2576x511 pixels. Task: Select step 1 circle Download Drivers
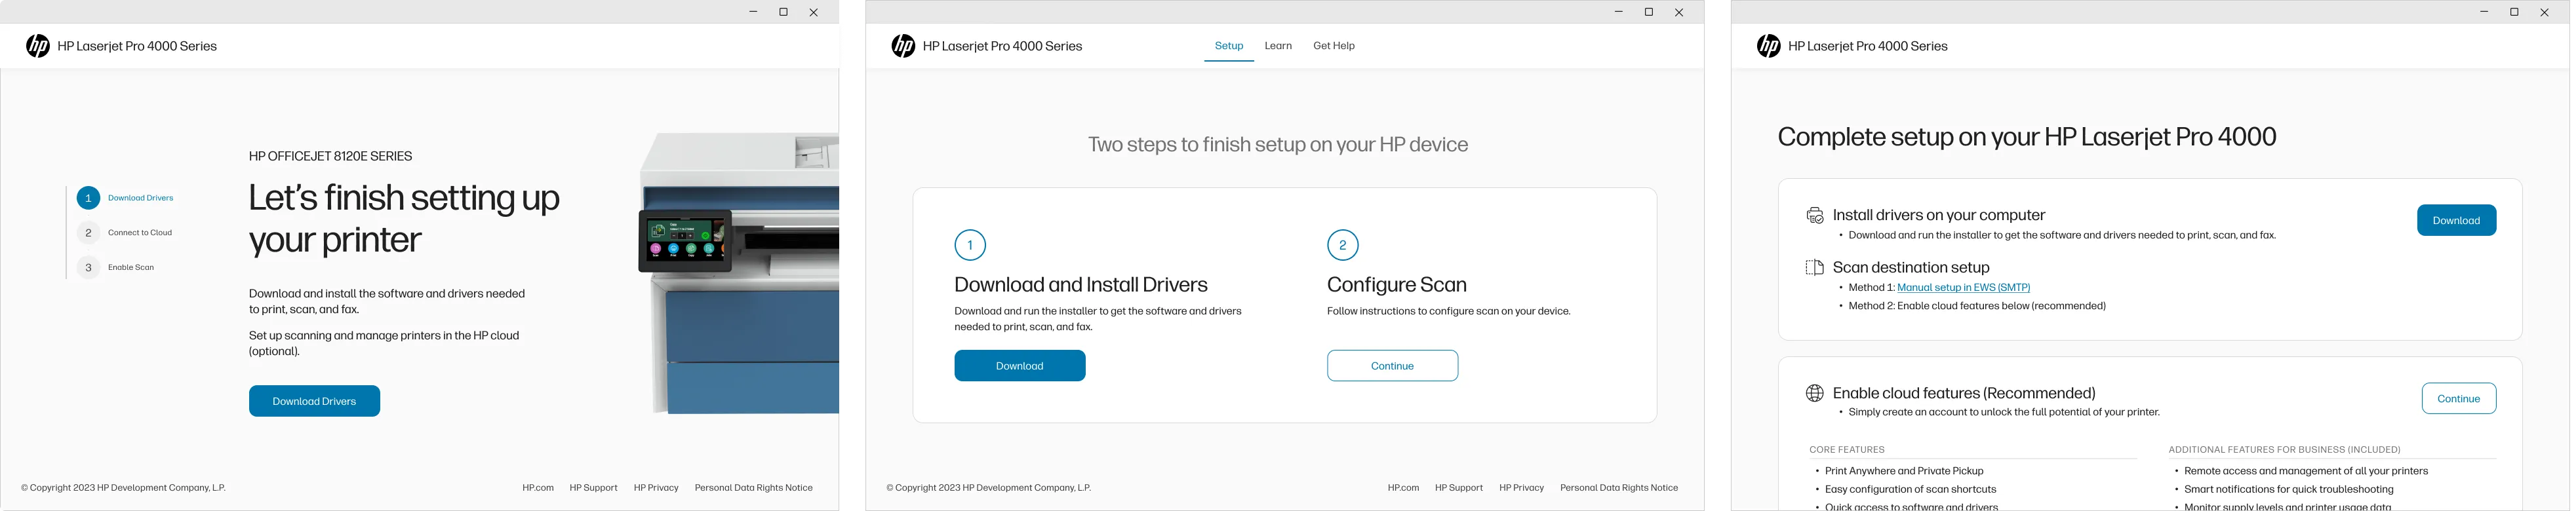pyautogui.click(x=88, y=198)
